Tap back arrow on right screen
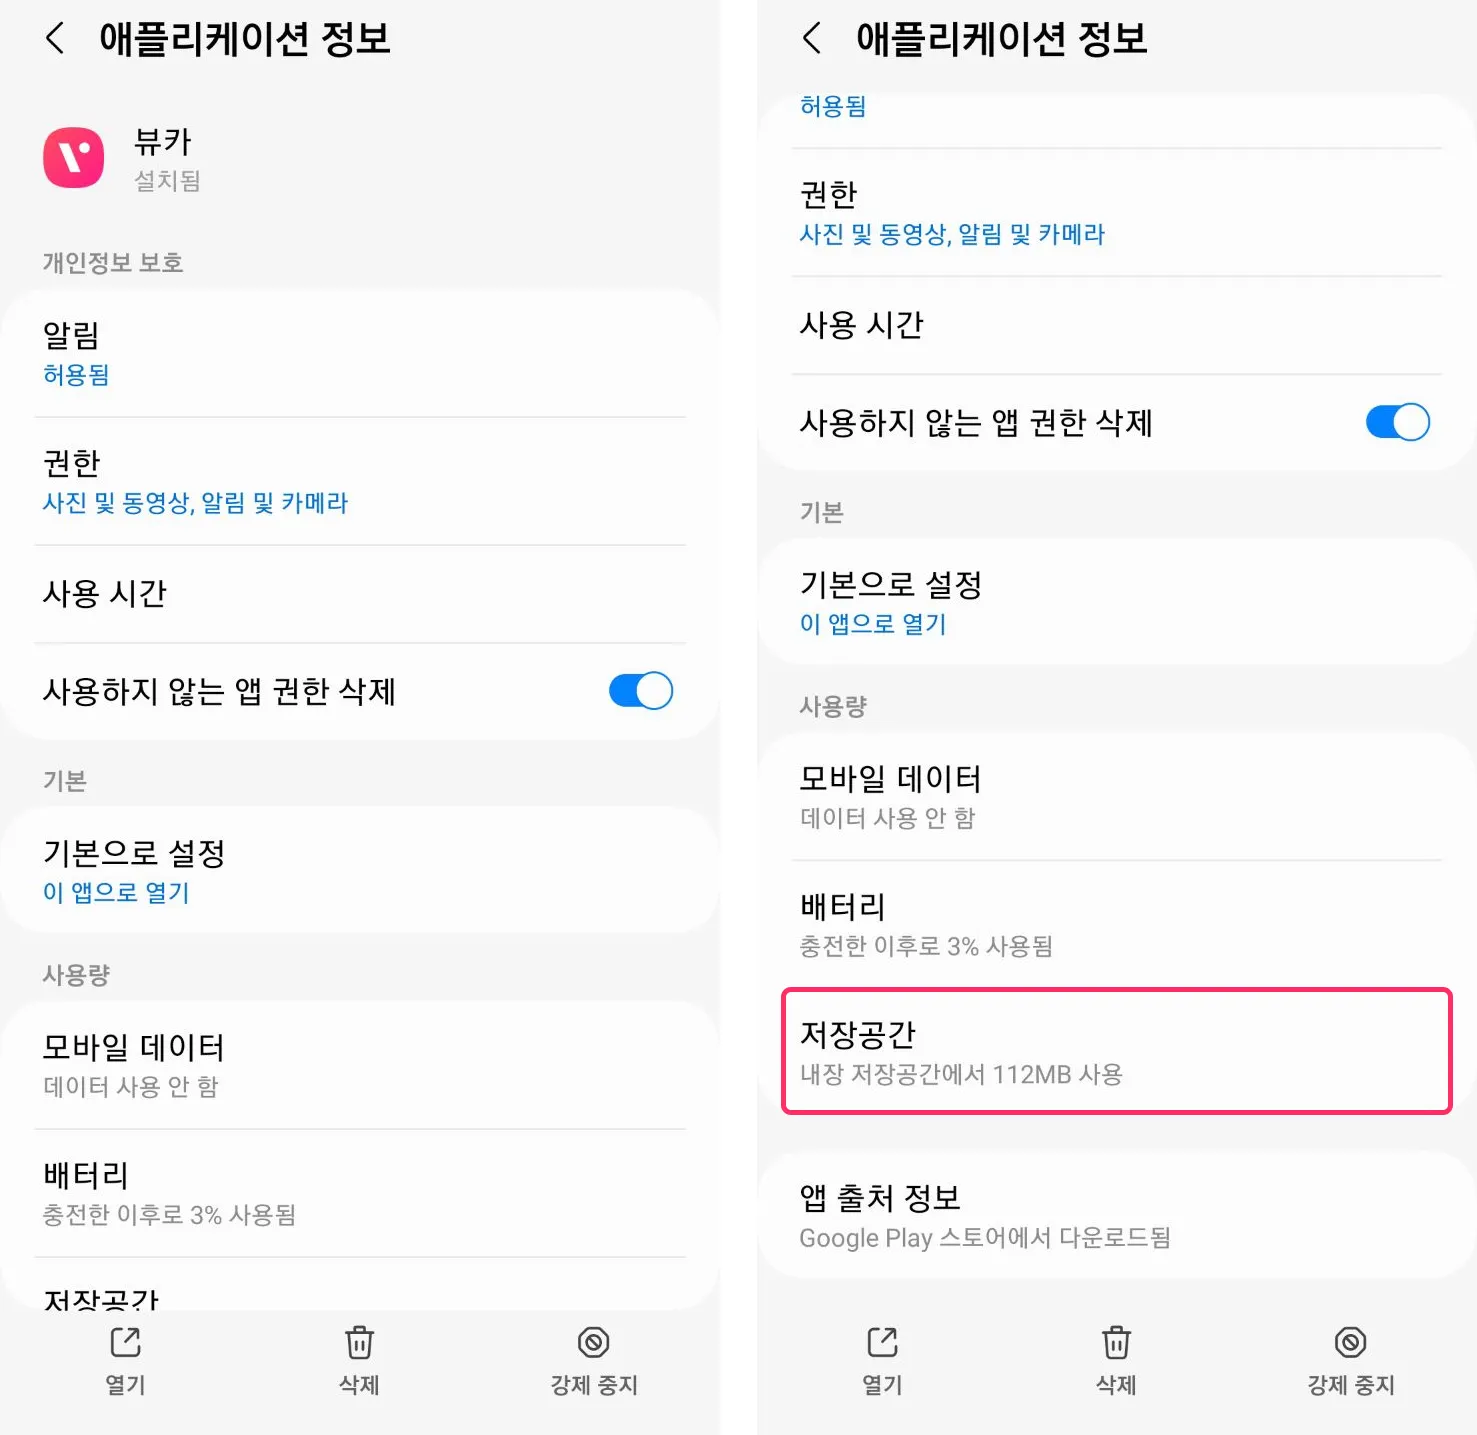 click(x=812, y=39)
